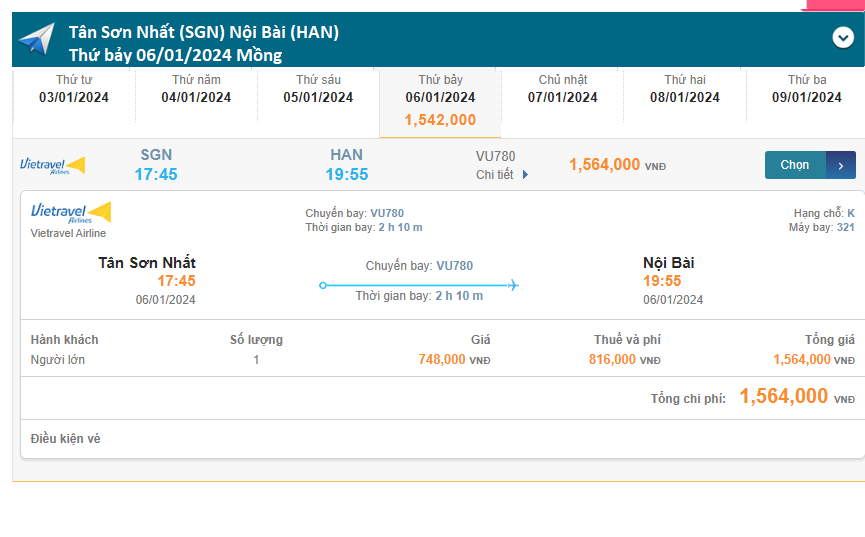
Task: Collapse the flight header chevron button
Action: 842,38
